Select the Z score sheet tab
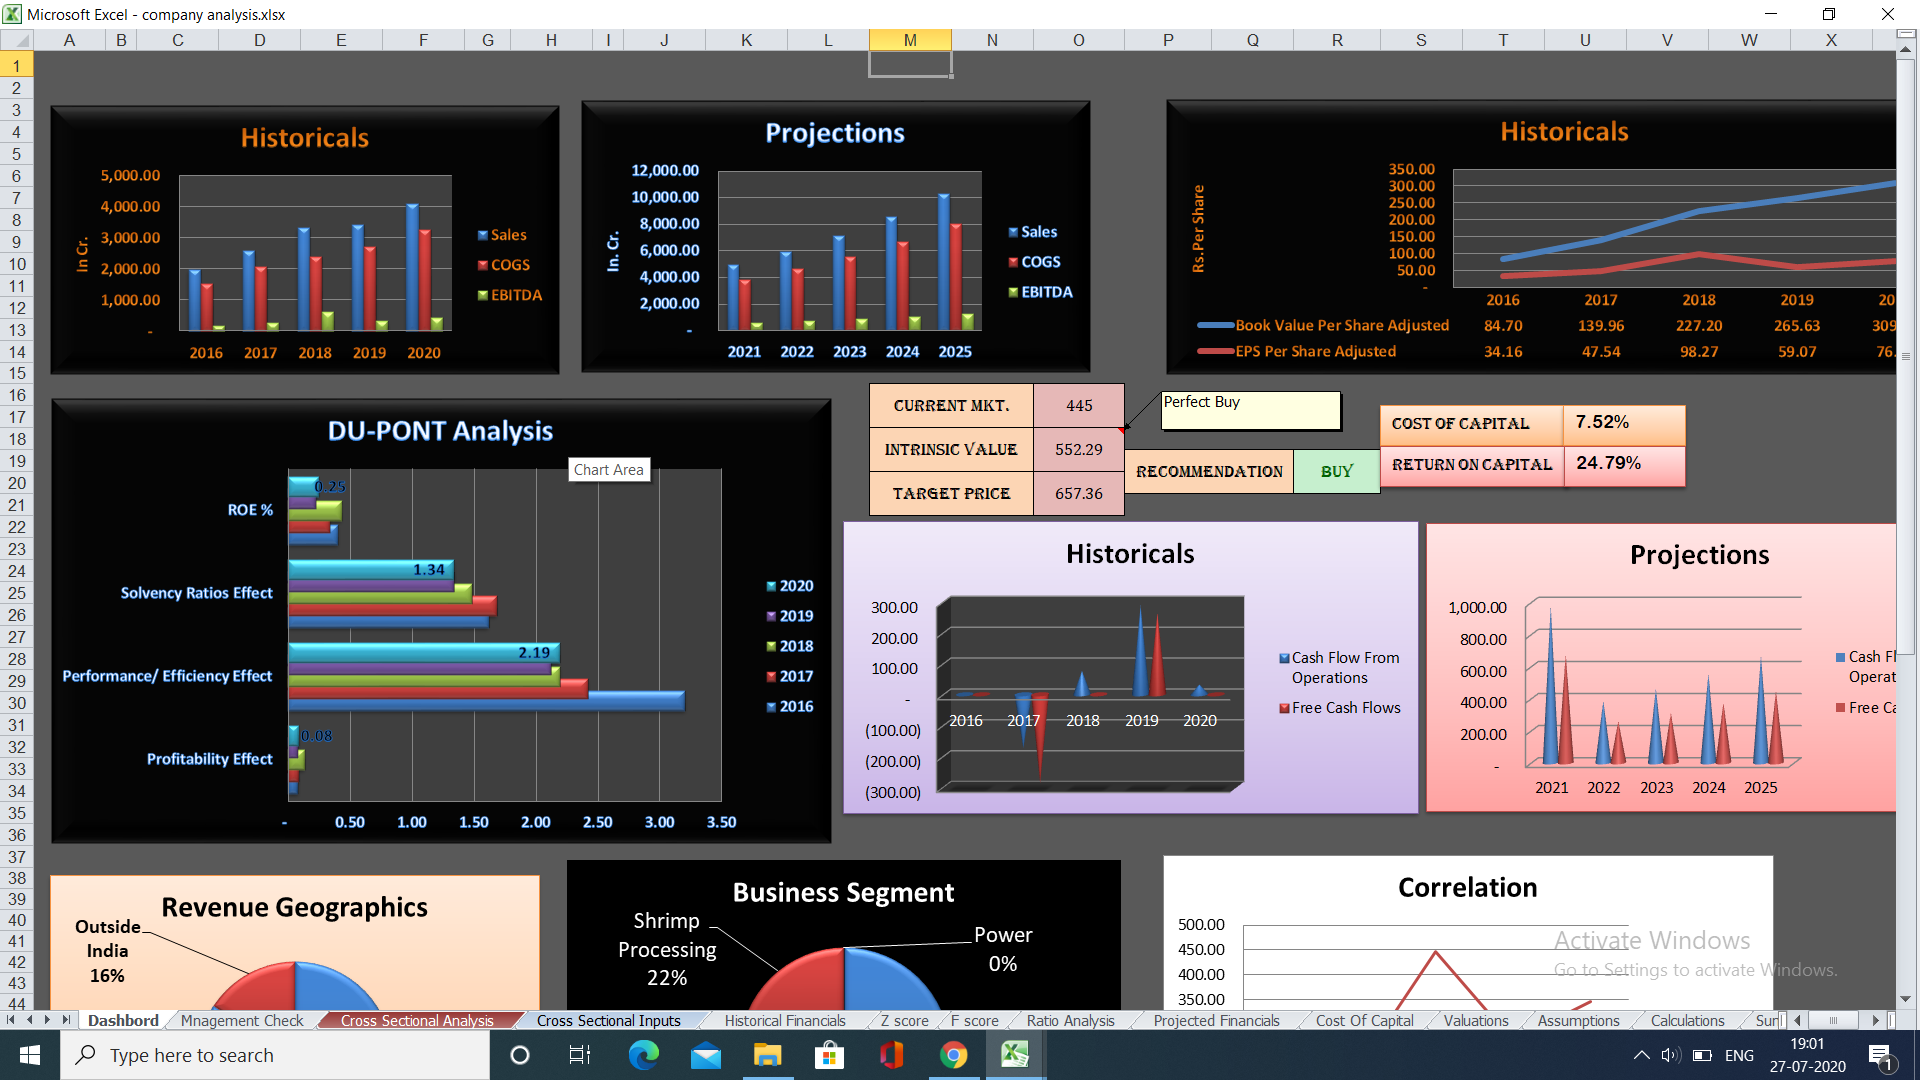 [904, 1021]
